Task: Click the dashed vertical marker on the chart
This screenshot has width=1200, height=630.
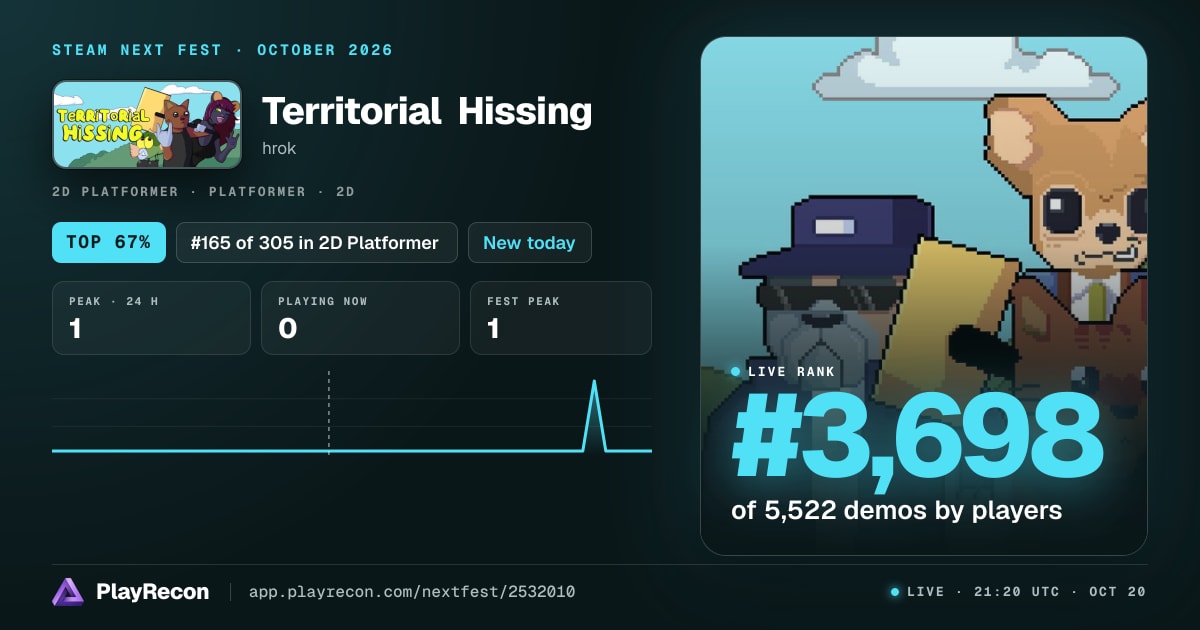Action: tap(328, 412)
